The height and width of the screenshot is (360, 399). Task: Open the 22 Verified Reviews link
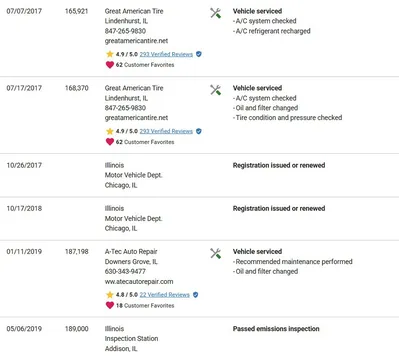tap(164, 295)
